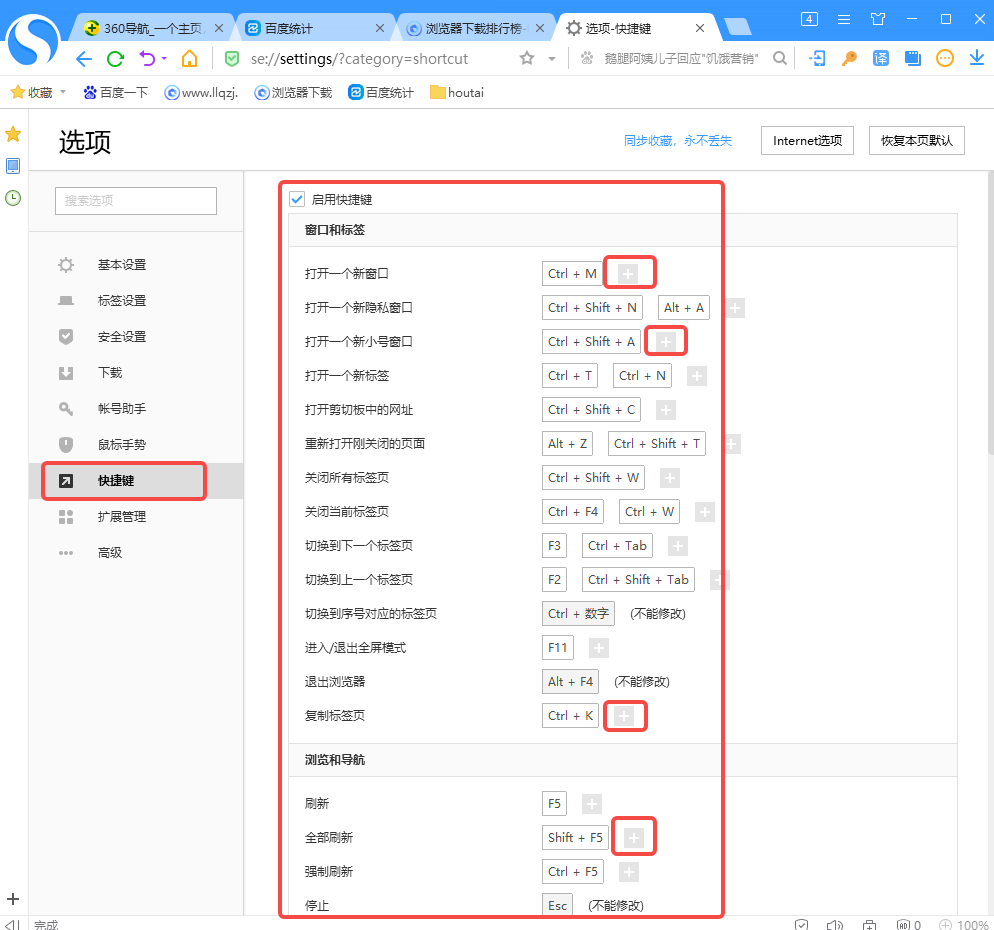Go back with the blue arrow
The height and width of the screenshot is (930, 994).
coord(83,59)
